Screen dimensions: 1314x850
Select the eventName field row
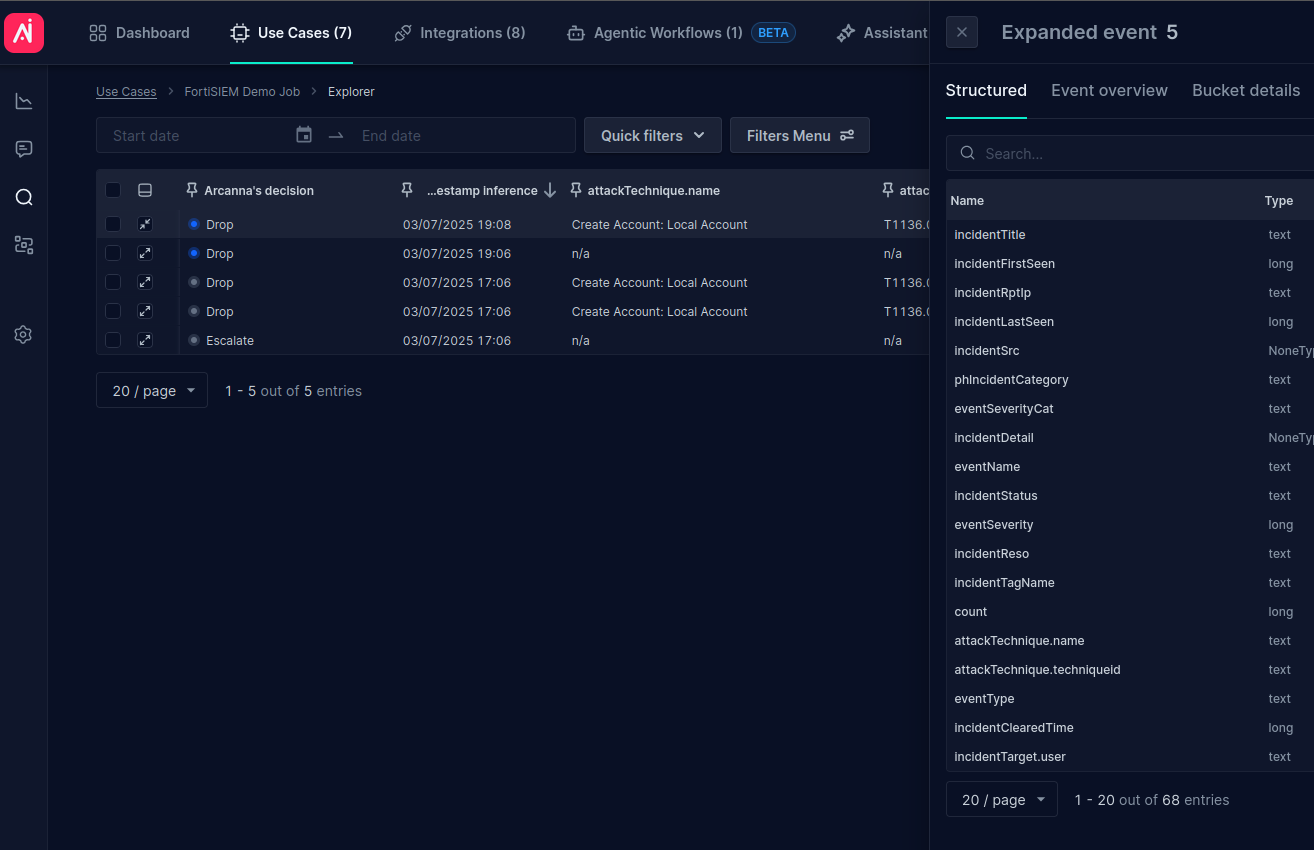click(x=1130, y=466)
